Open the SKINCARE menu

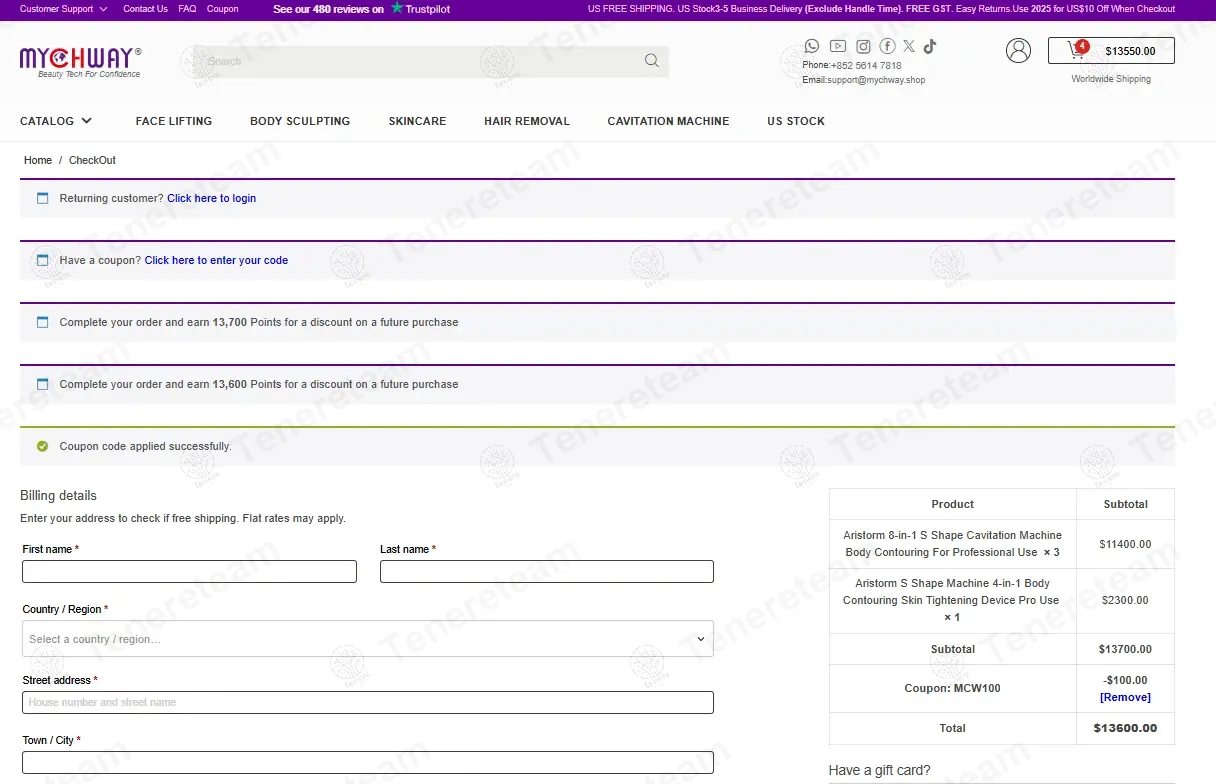[x=417, y=121]
